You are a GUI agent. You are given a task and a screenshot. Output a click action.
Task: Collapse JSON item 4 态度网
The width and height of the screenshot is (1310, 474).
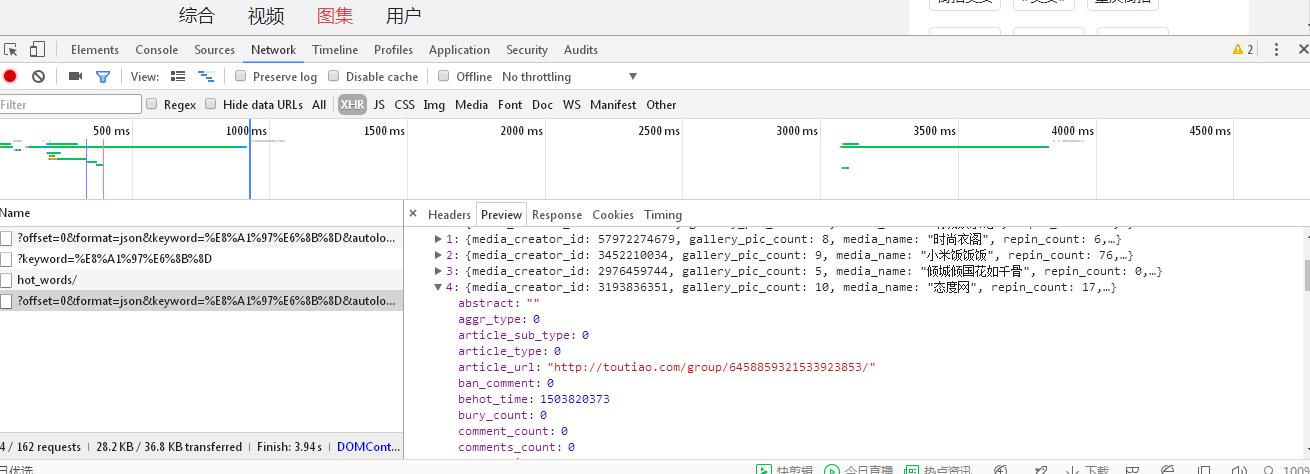click(438, 287)
